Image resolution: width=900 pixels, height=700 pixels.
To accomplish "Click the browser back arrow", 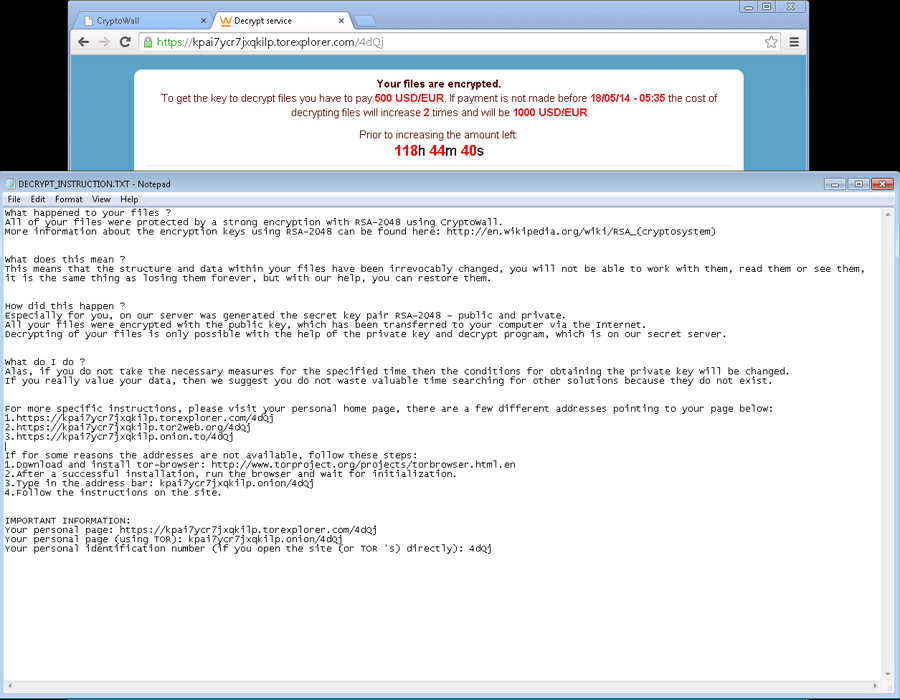I will [83, 42].
